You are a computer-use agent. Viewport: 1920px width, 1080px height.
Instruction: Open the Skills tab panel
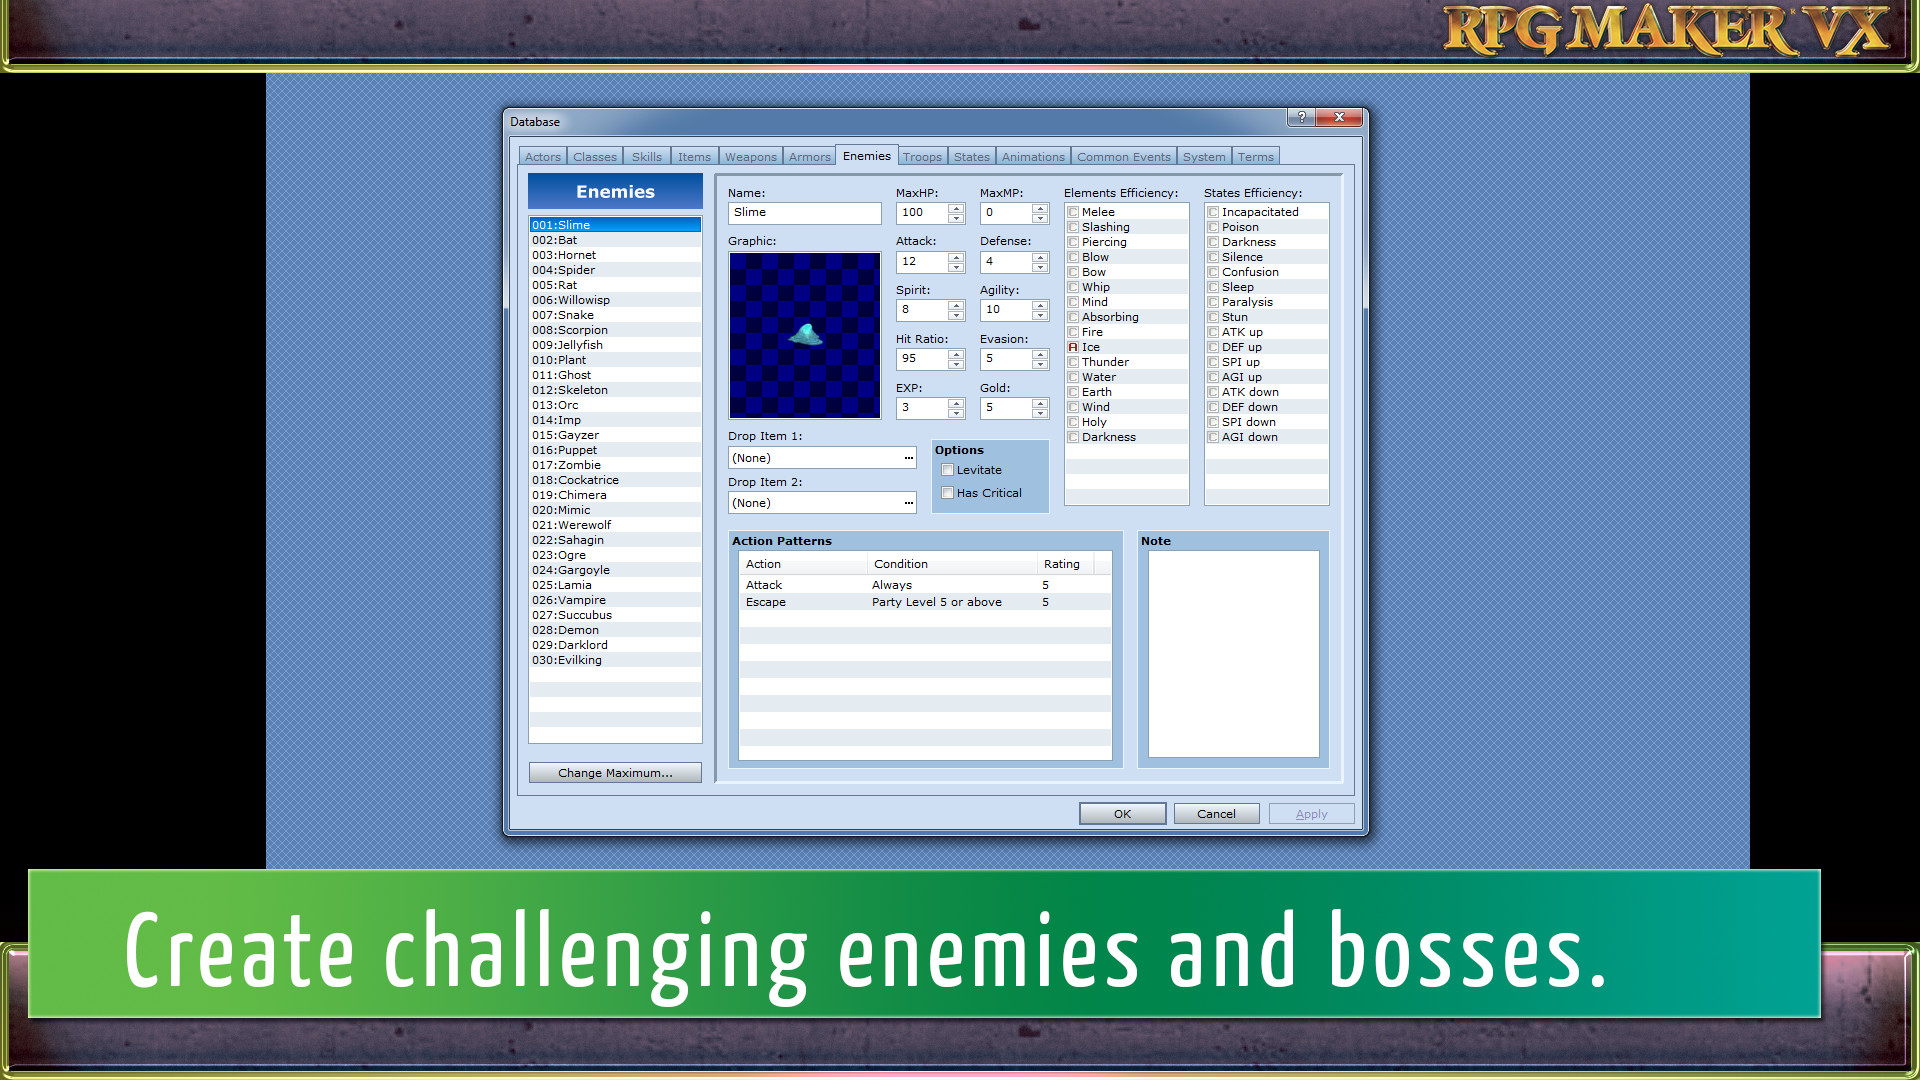coord(646,156)
